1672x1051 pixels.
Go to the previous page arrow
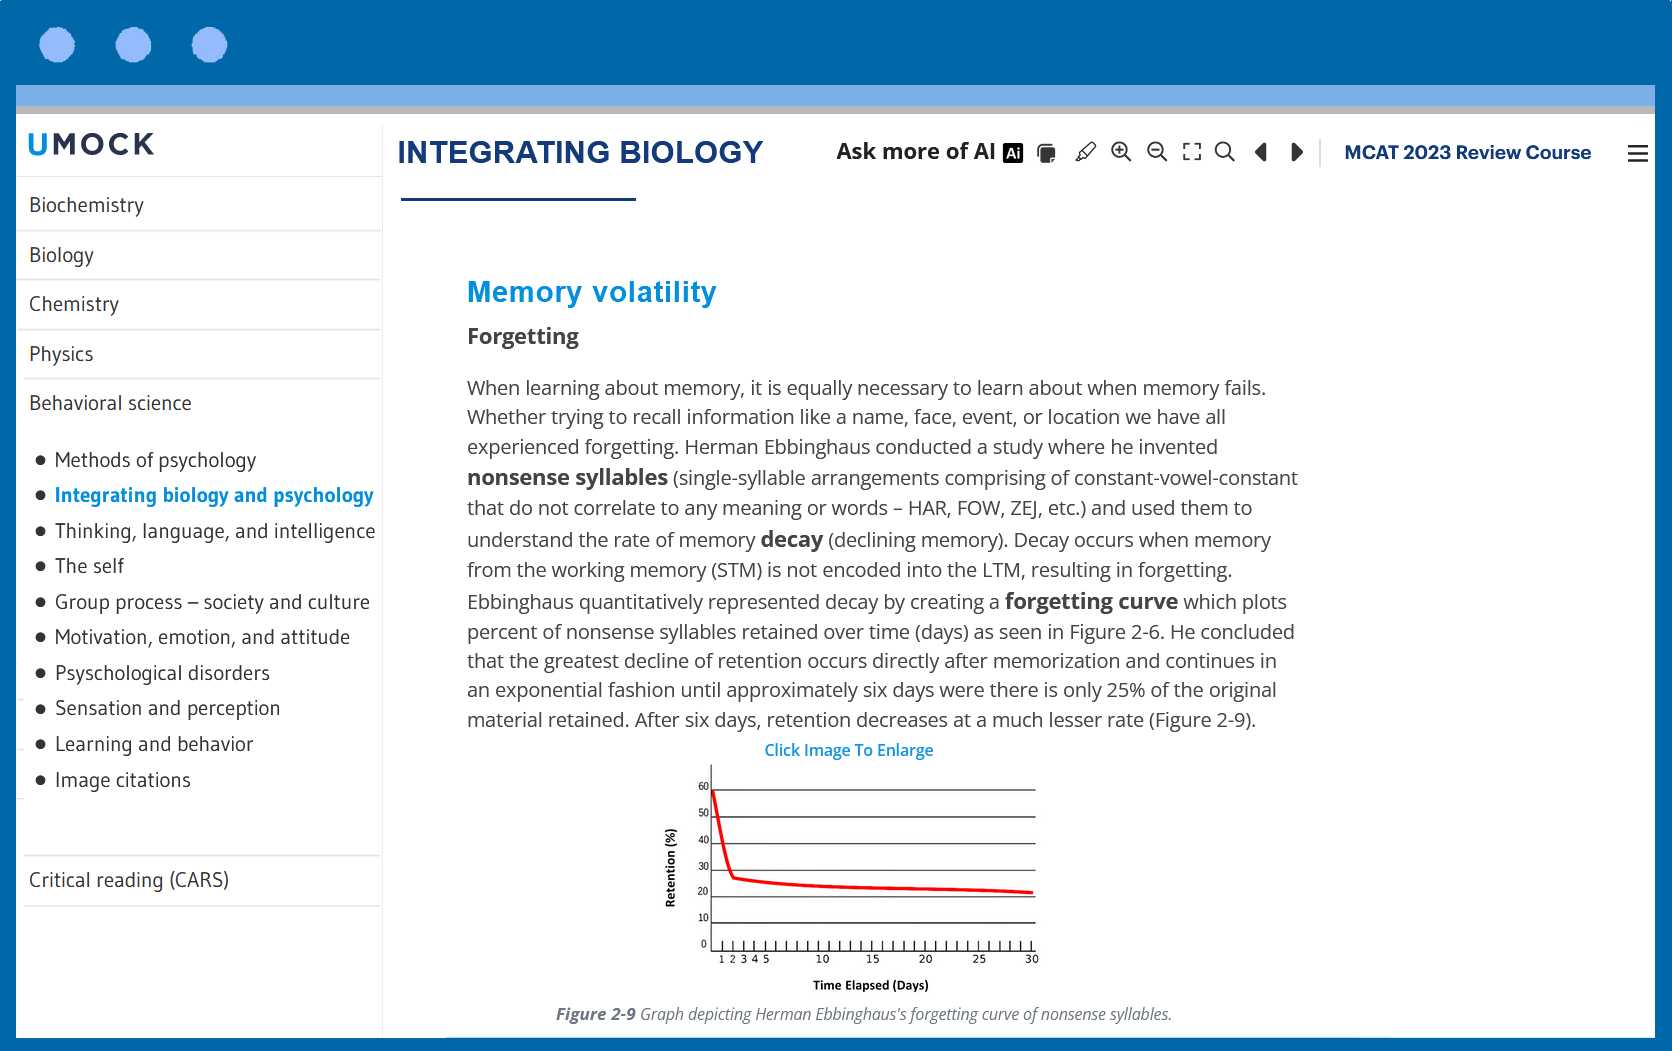[1261, 152]
